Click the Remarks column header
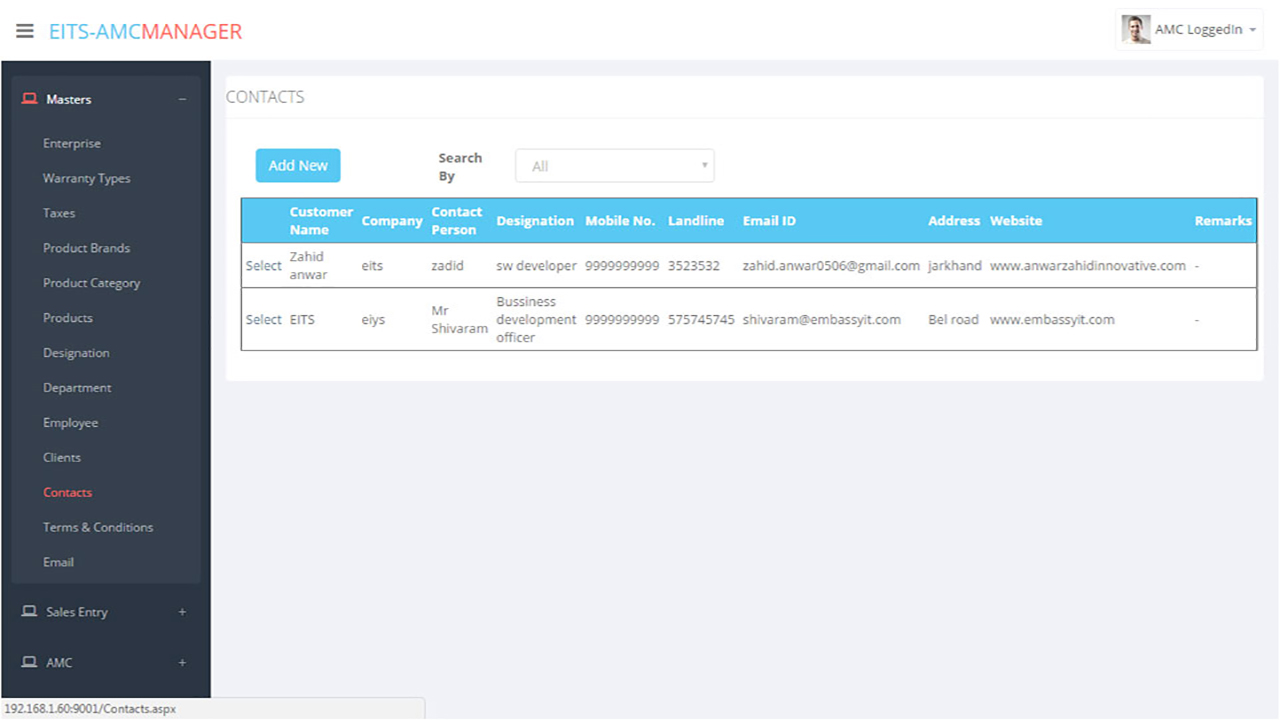This screenshot has height=720, width=1280. (x=1223, y=221)
